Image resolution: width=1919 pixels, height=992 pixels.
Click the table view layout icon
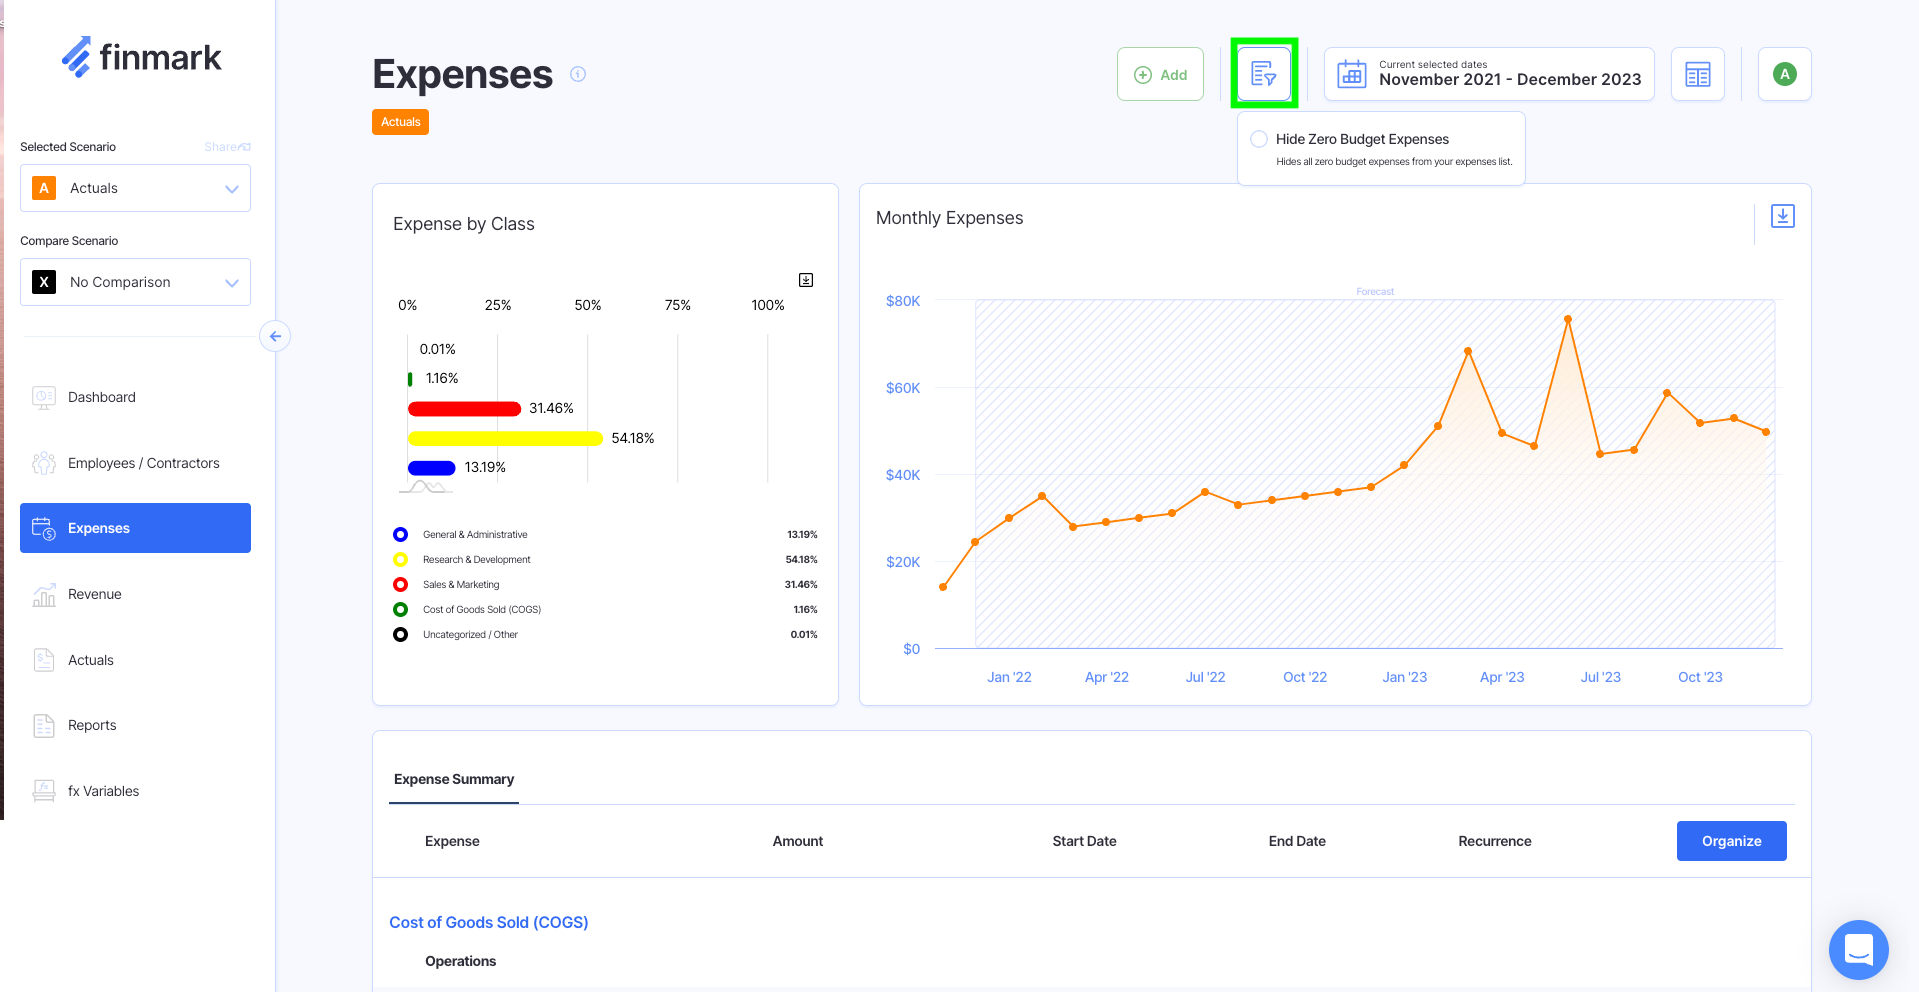point(1697,74)
